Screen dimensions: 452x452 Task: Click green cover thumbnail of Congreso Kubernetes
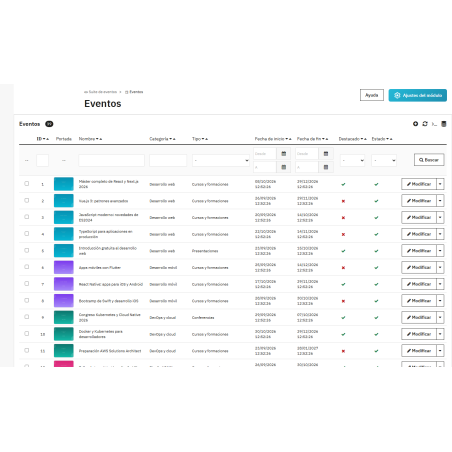[64, 317]
